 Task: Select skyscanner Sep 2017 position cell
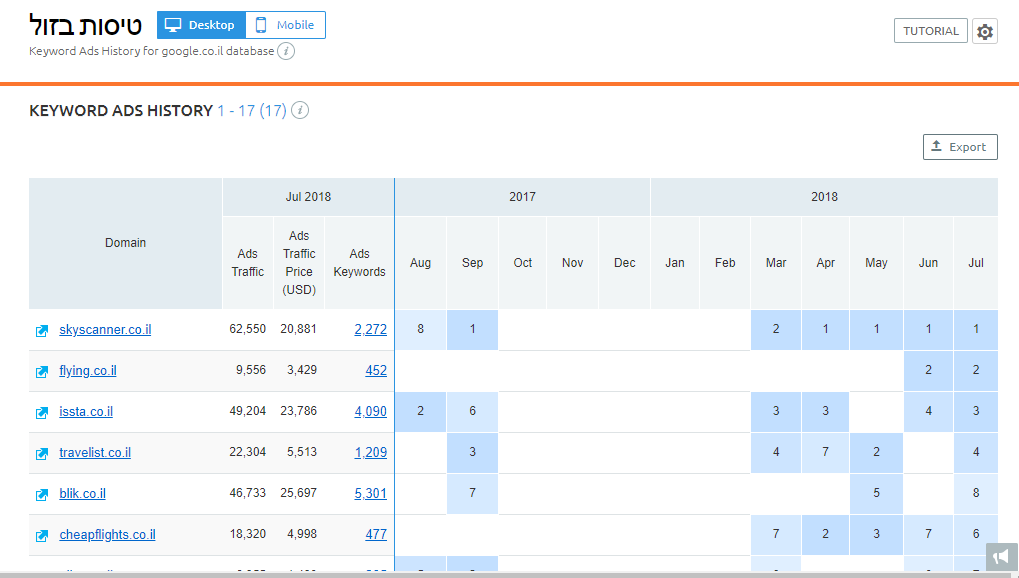coord(472,330)
